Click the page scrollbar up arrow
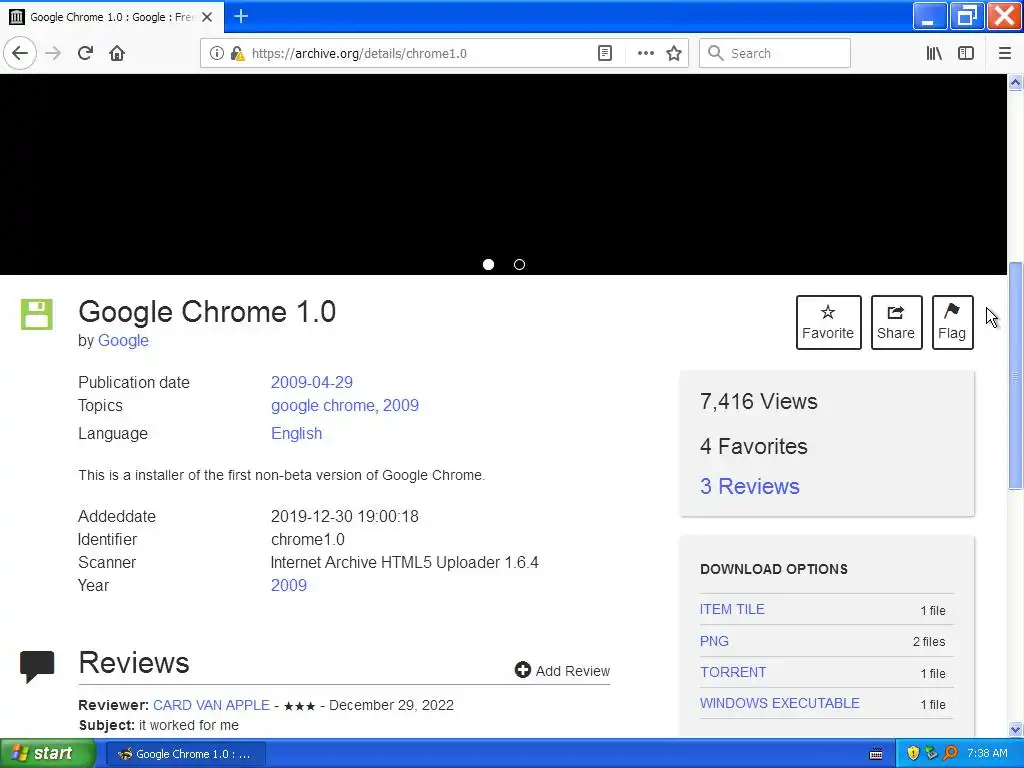The height and width of the screenshot is (768, 1024). coord(1016,82)
